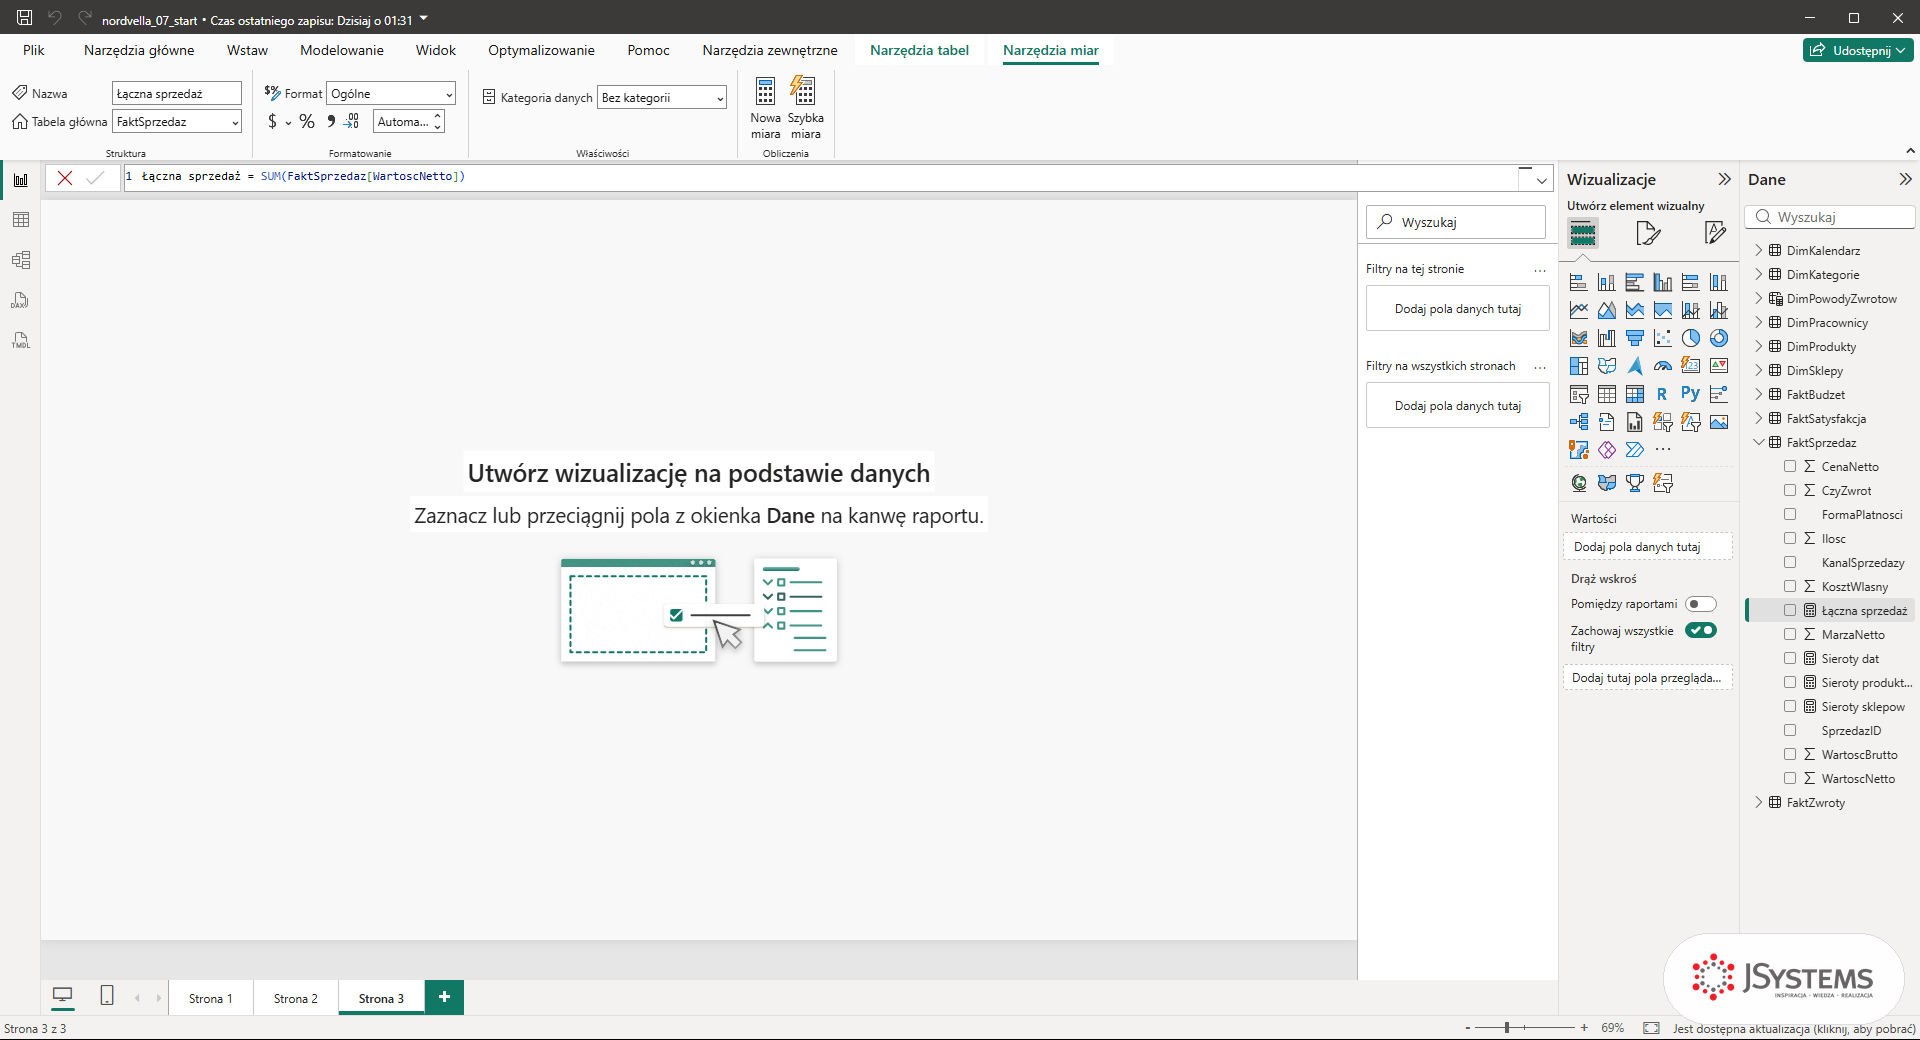
Task: Select the Python visual icon
Action: click(1690, 394)
